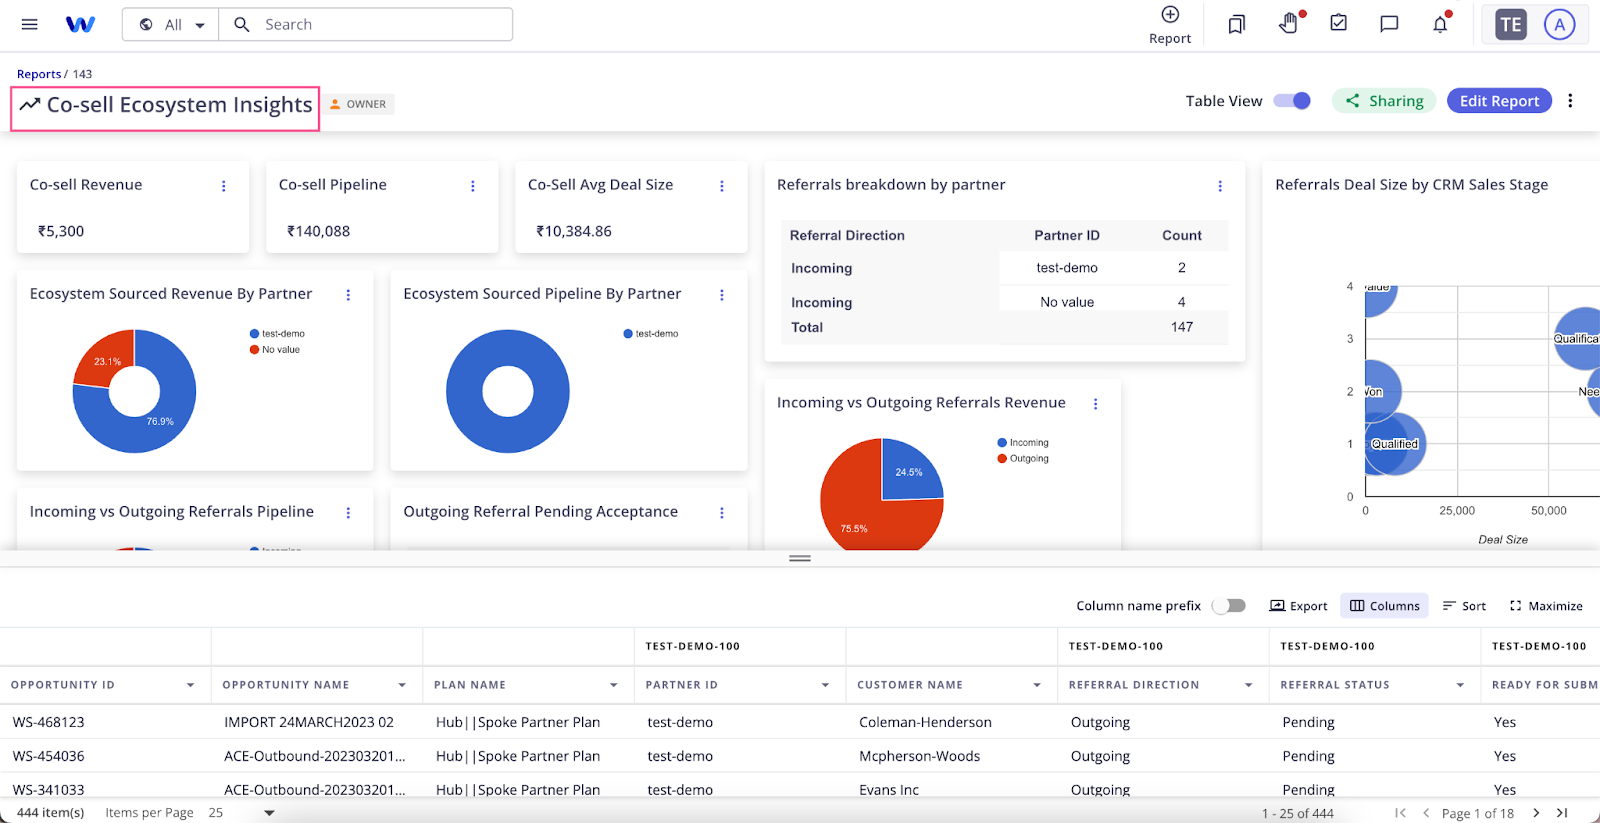Enable the Column name prefix toggle
Viewport: 1600px width, 823px height.
1229,606
